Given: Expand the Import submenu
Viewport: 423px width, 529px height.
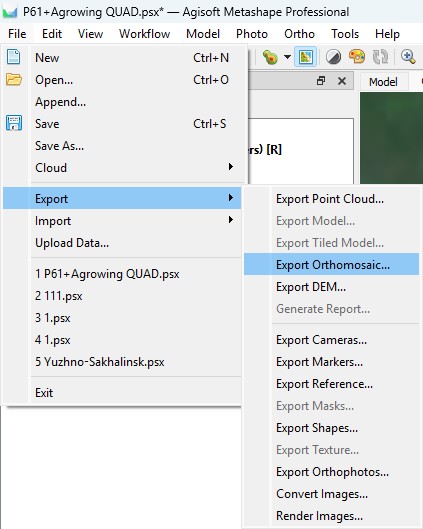Looking at the screenshot, I should pyautogui.click(x=122, y=221).
